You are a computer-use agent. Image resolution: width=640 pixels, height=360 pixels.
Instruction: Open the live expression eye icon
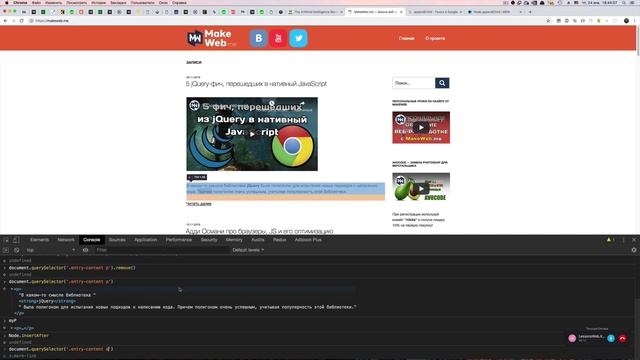tap(85, 250)
